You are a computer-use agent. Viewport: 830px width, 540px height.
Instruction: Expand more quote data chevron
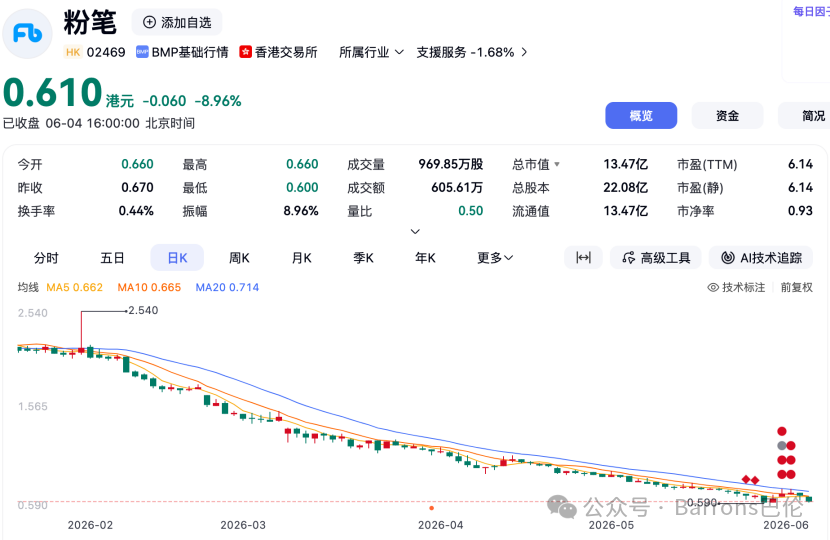[x=416, y=231]
